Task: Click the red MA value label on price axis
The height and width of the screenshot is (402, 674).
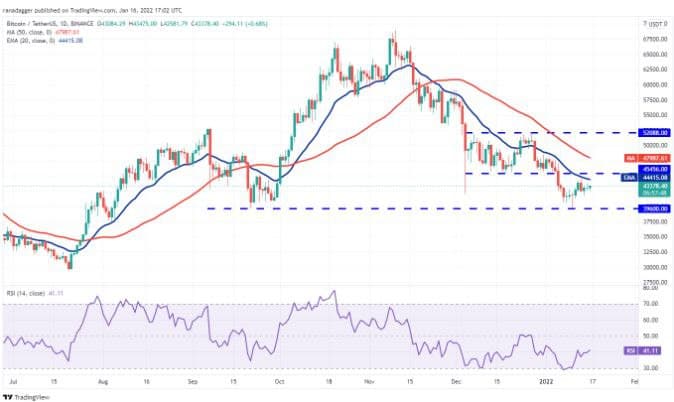Action: [647, 158]
